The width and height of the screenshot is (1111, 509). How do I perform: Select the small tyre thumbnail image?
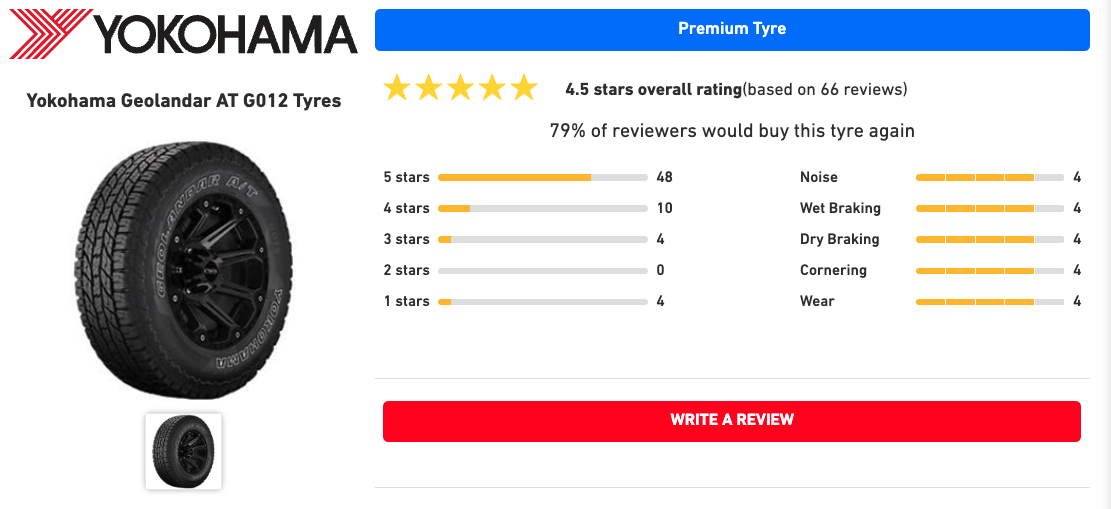click(x=184, y=452)
